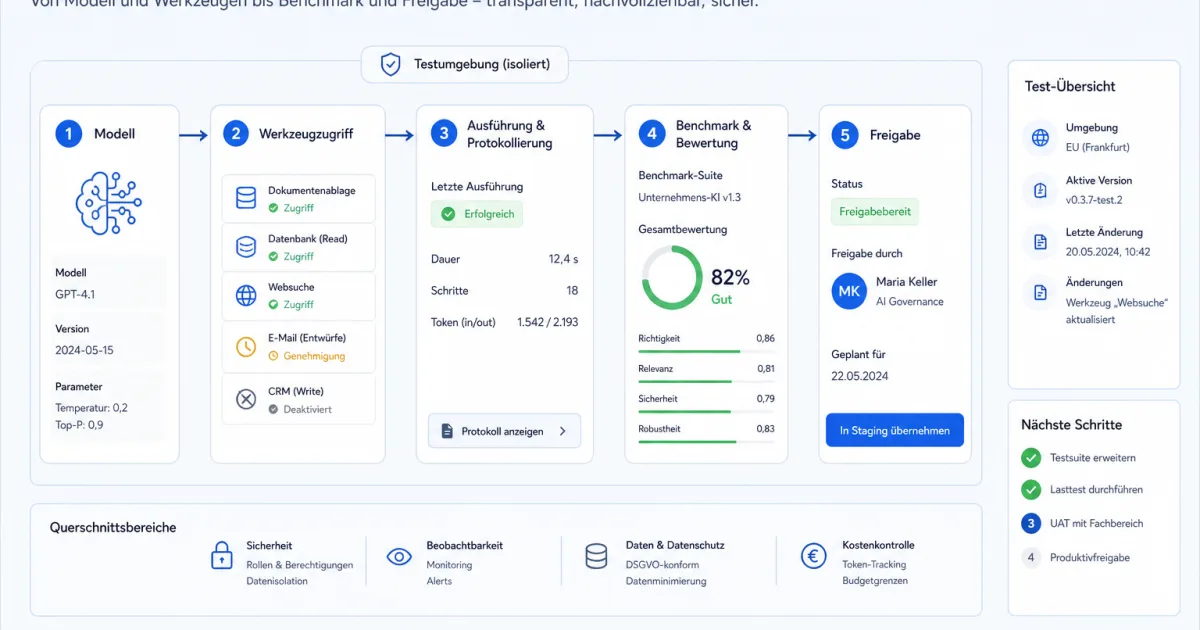
Task: Click the step 4 badge for Produktivfreigabe
Action: pyautogui.click(x=1031, y=557)
